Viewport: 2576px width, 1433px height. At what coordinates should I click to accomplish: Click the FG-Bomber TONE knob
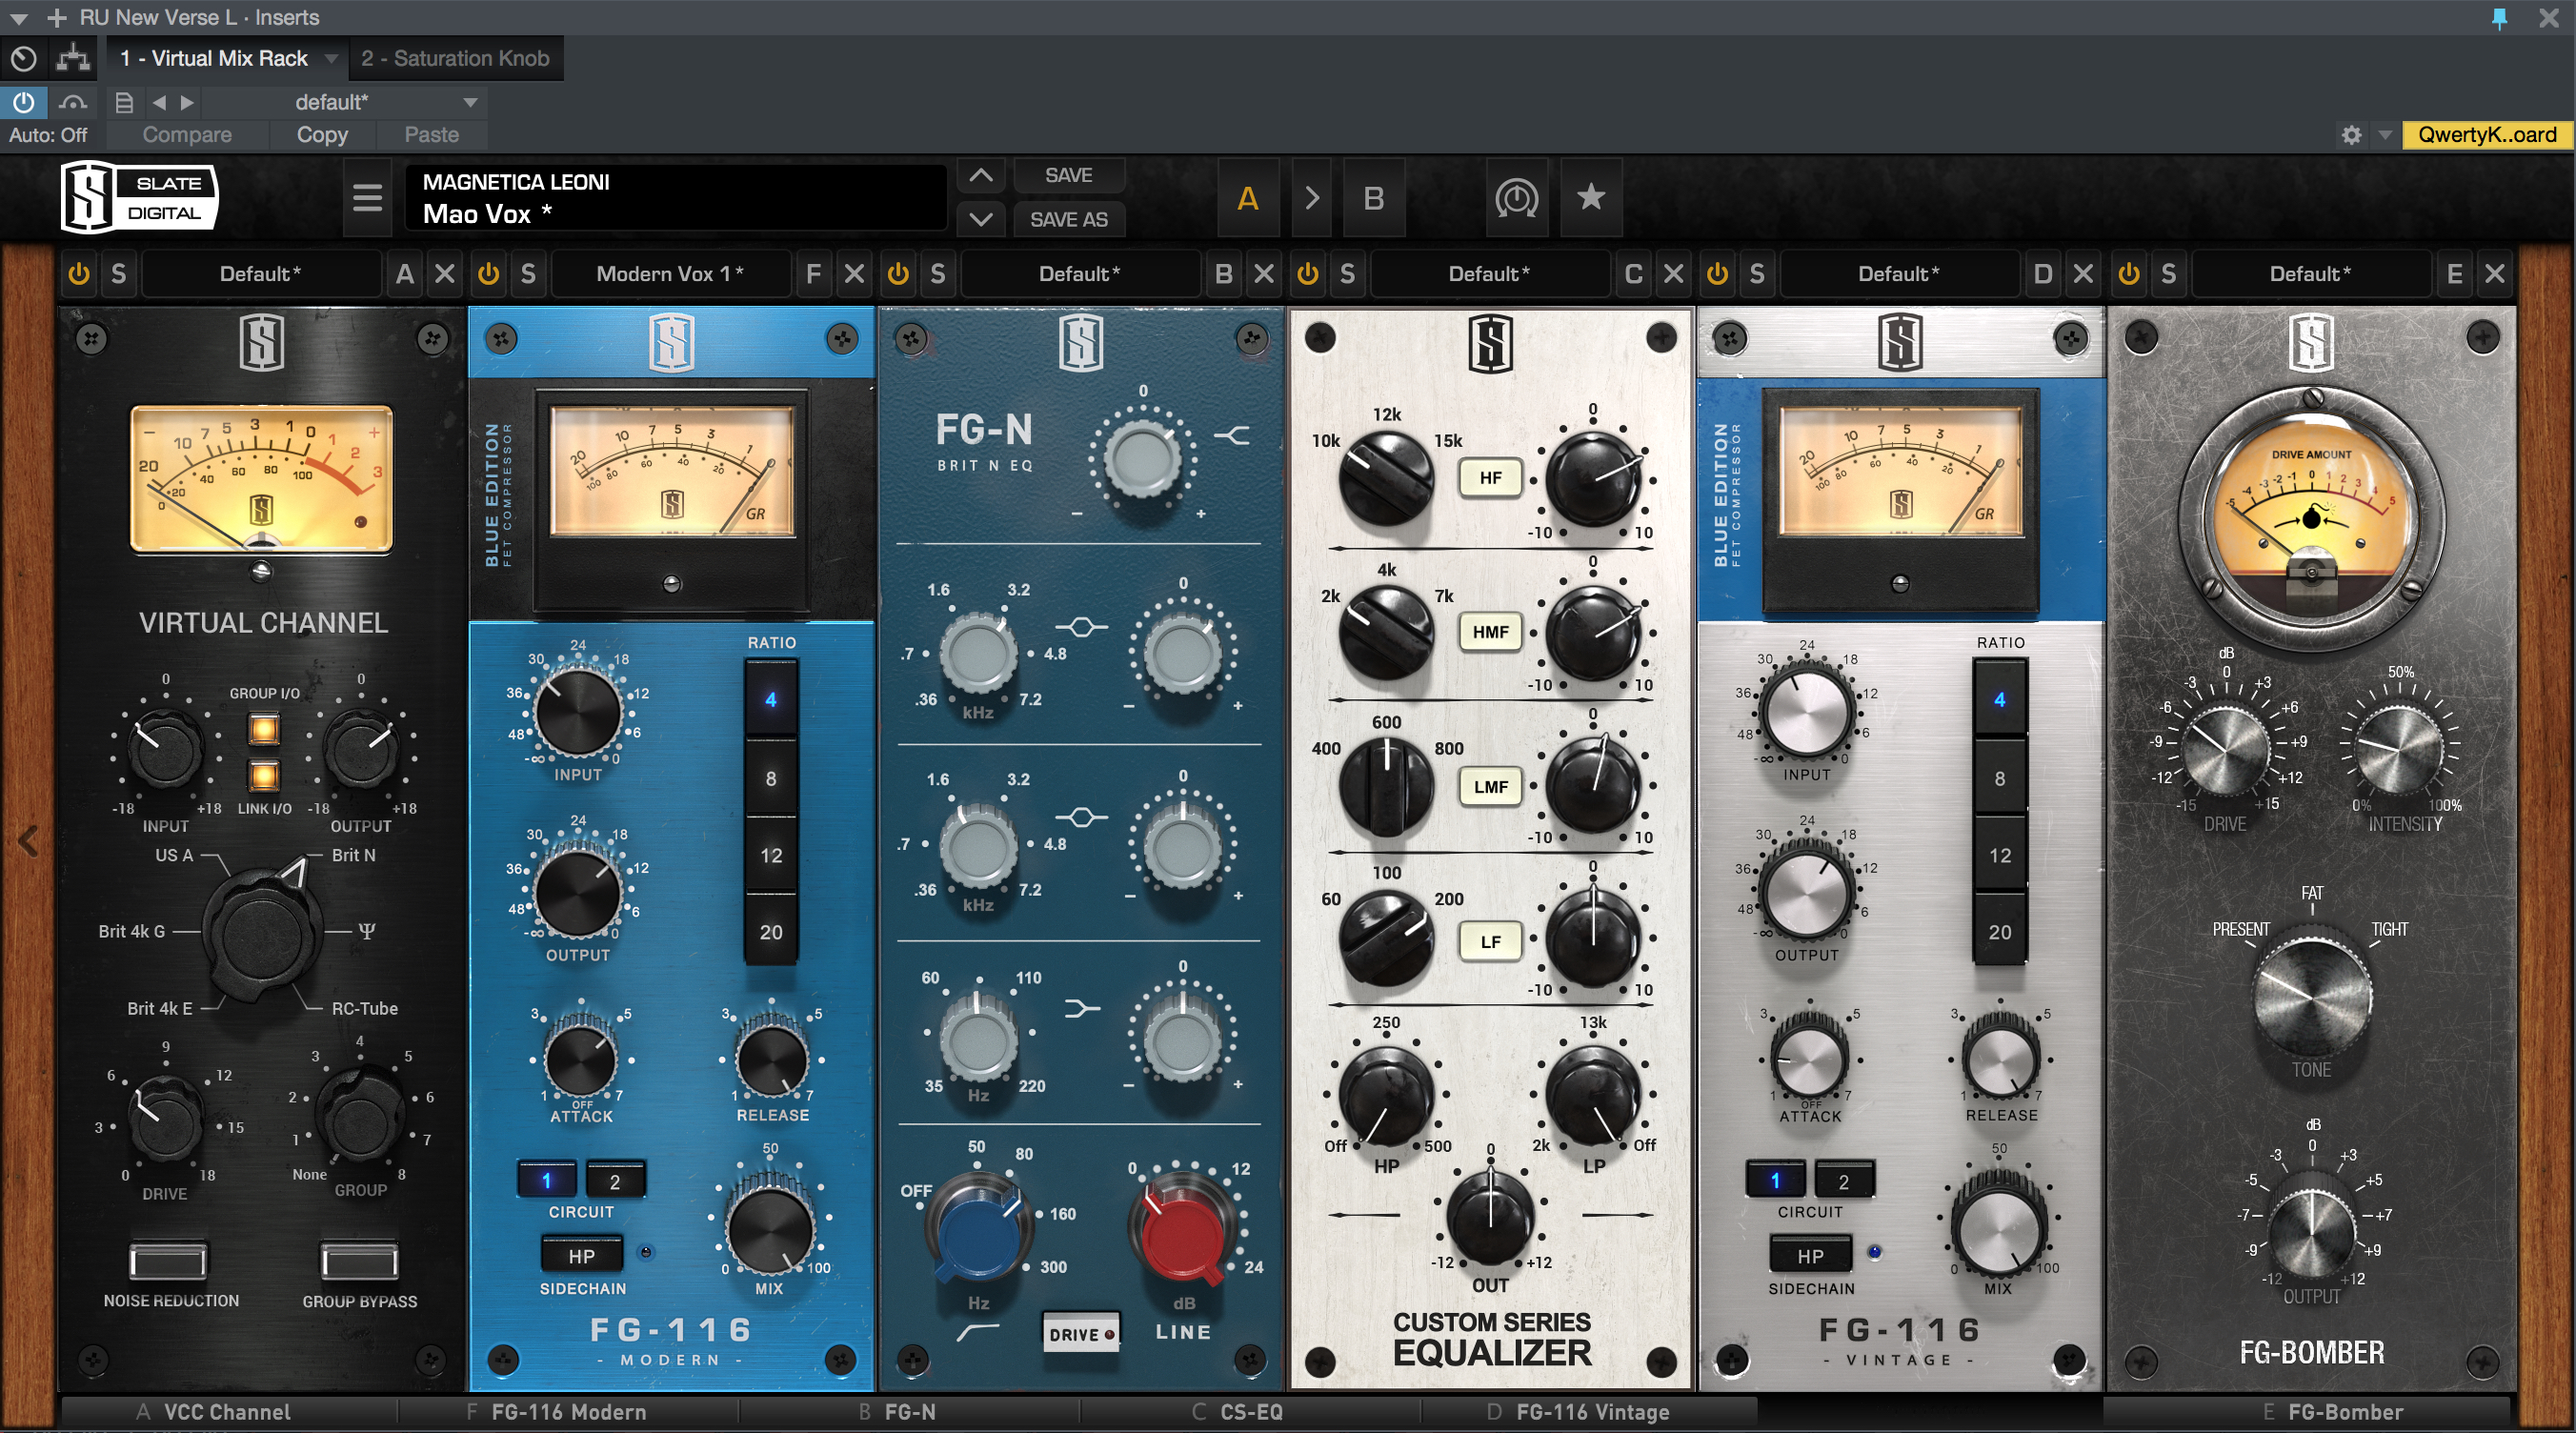tap(2311, 995)
